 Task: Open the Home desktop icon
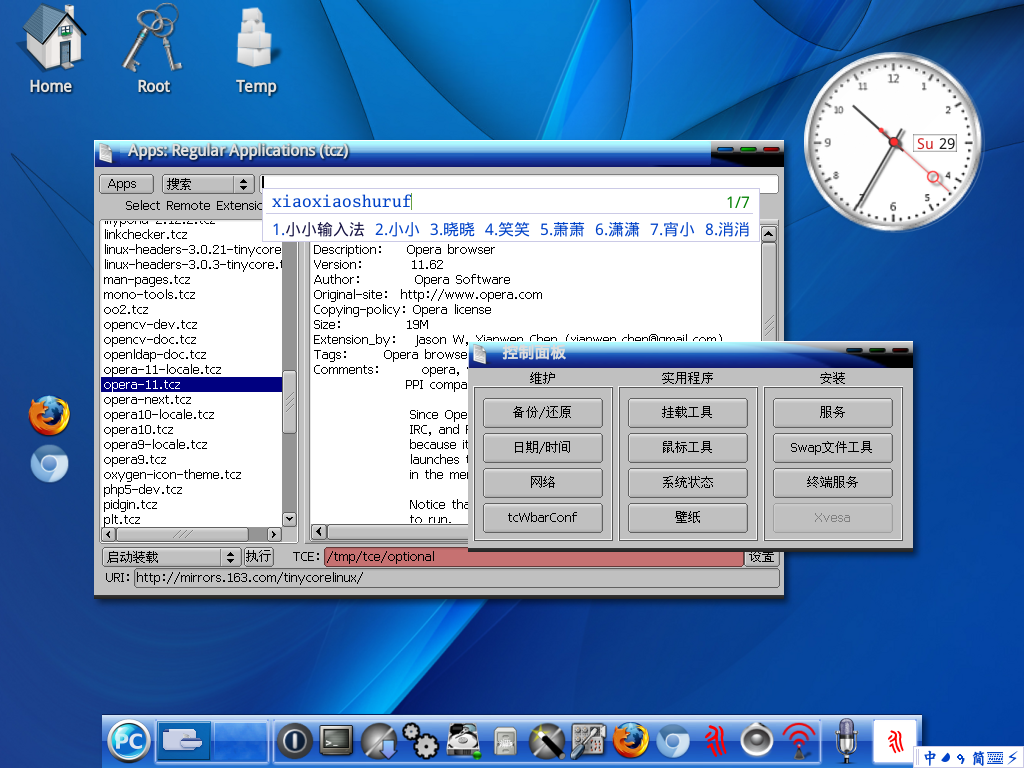coord(52,49)
